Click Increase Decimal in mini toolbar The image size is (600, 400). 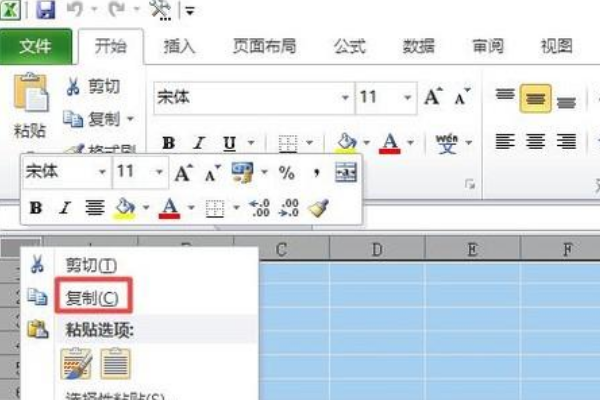259,208
